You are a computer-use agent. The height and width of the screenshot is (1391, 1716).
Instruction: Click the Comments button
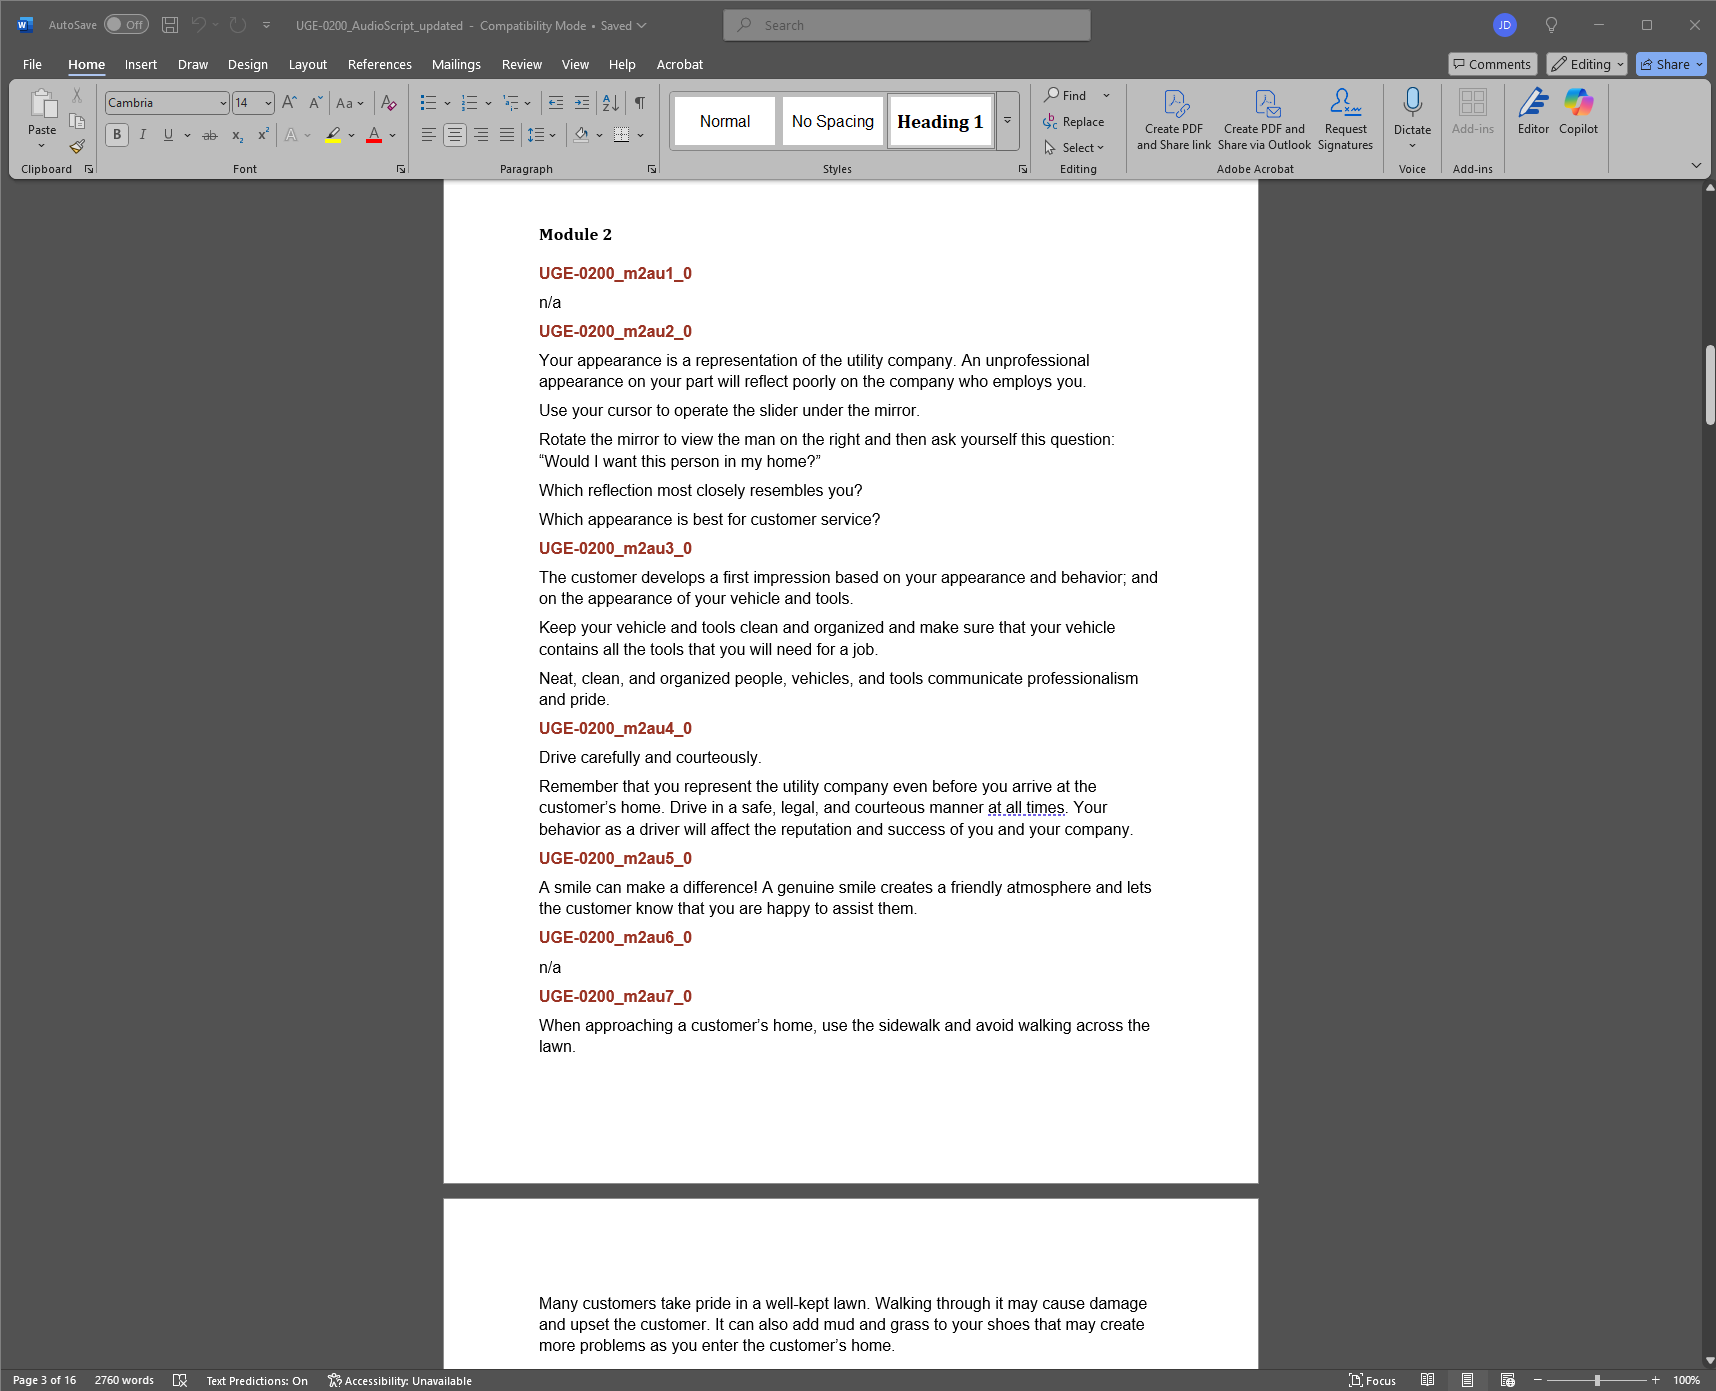click(1491, 64)
